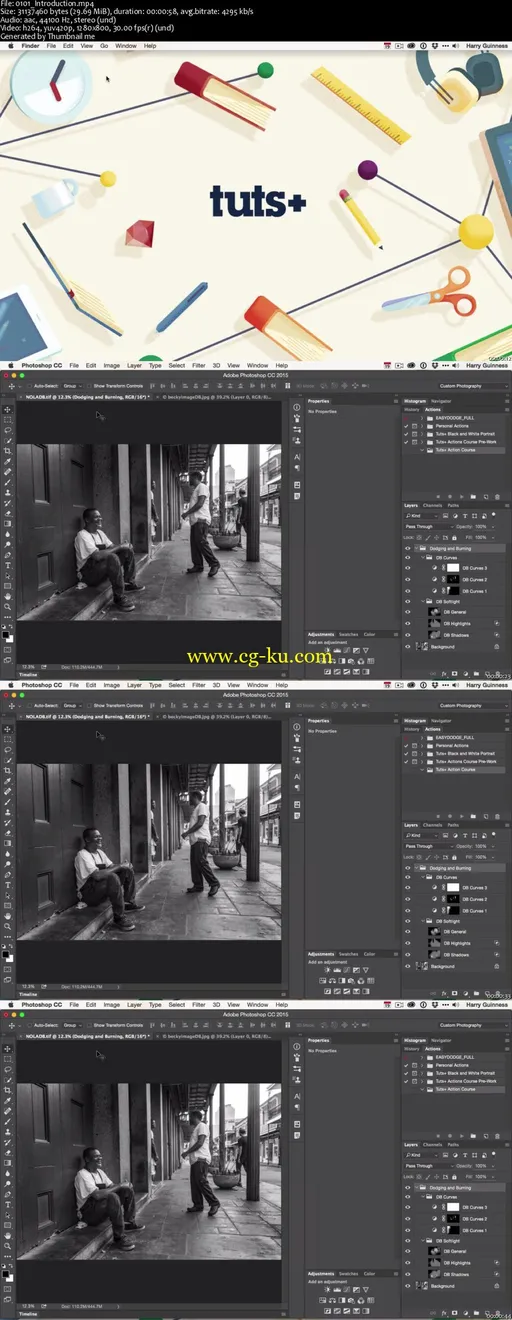Collapse the DB Curves group in the first frame
Image resolution: width=512 pixels, height=1320 pixels.
[423, 557]
